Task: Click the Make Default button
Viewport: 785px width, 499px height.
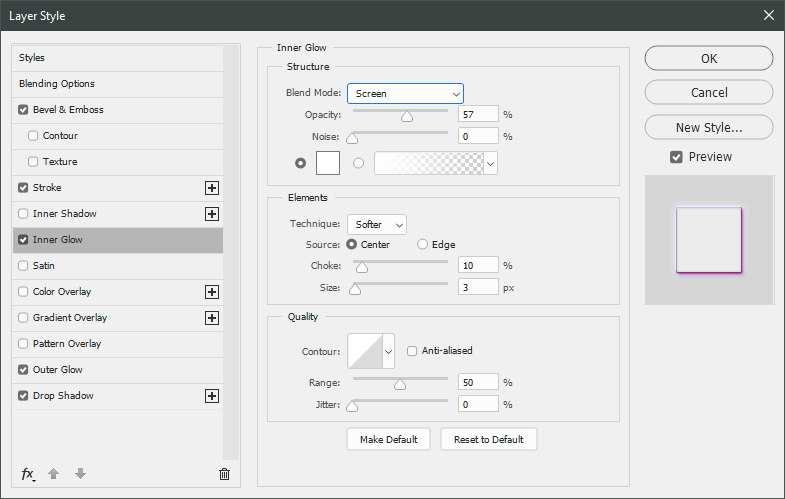Action: tap(388, 440)
